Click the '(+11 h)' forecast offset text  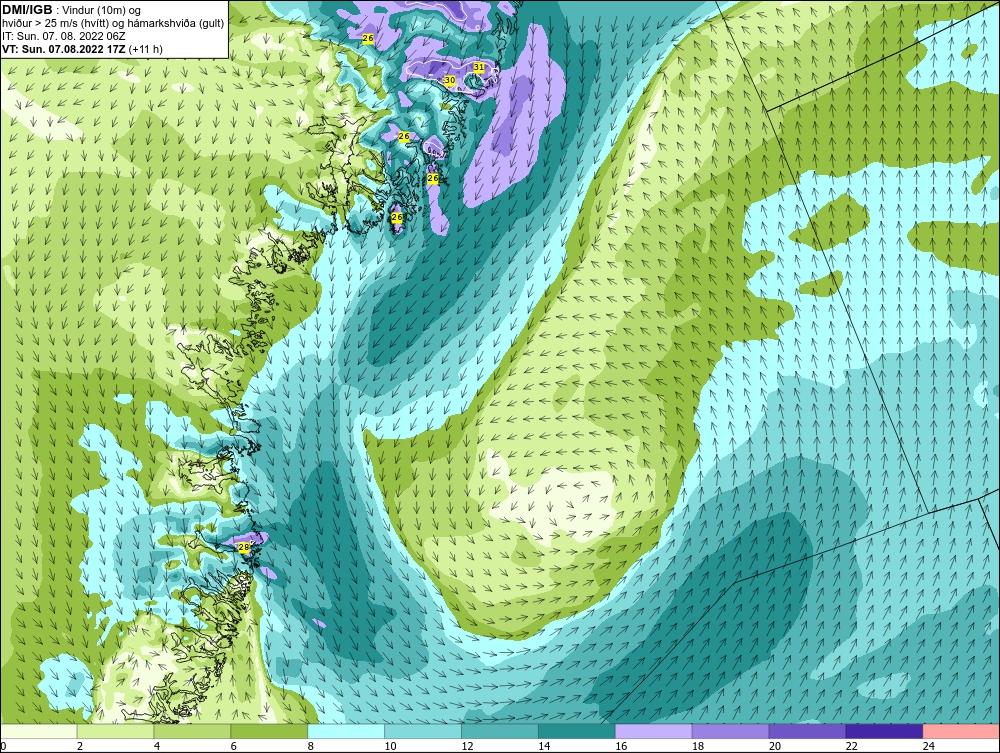[145, 49]
